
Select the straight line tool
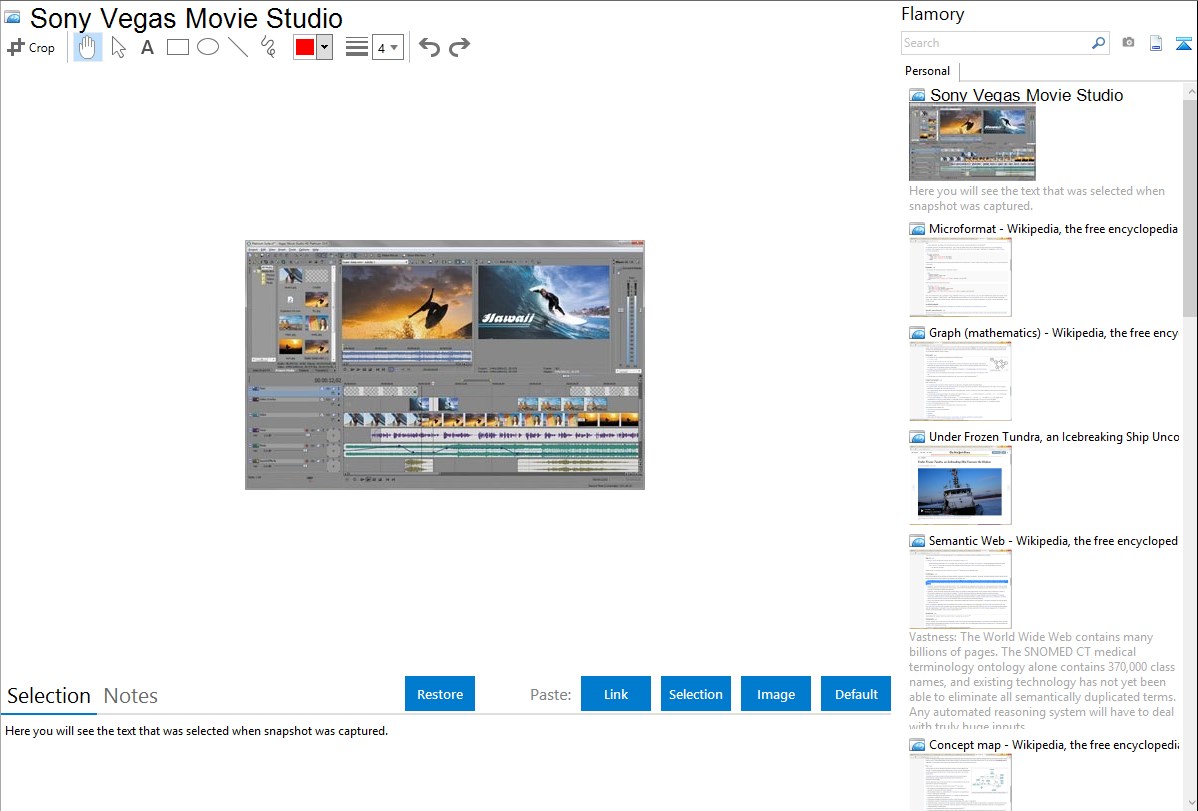(x=238, y=47)
